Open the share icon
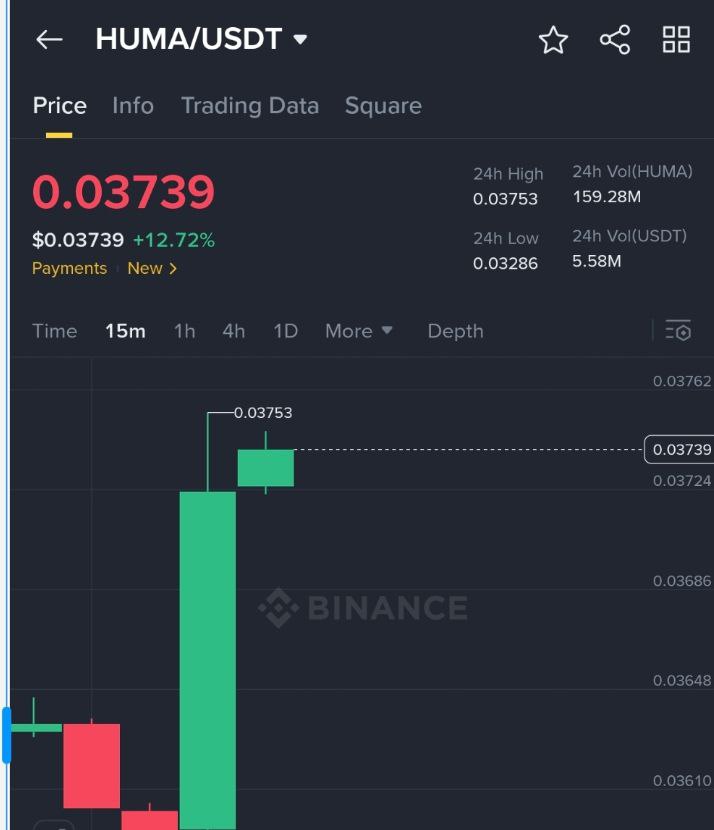The width and height of the screenshot is (714, 830). (x=614, y=40)
